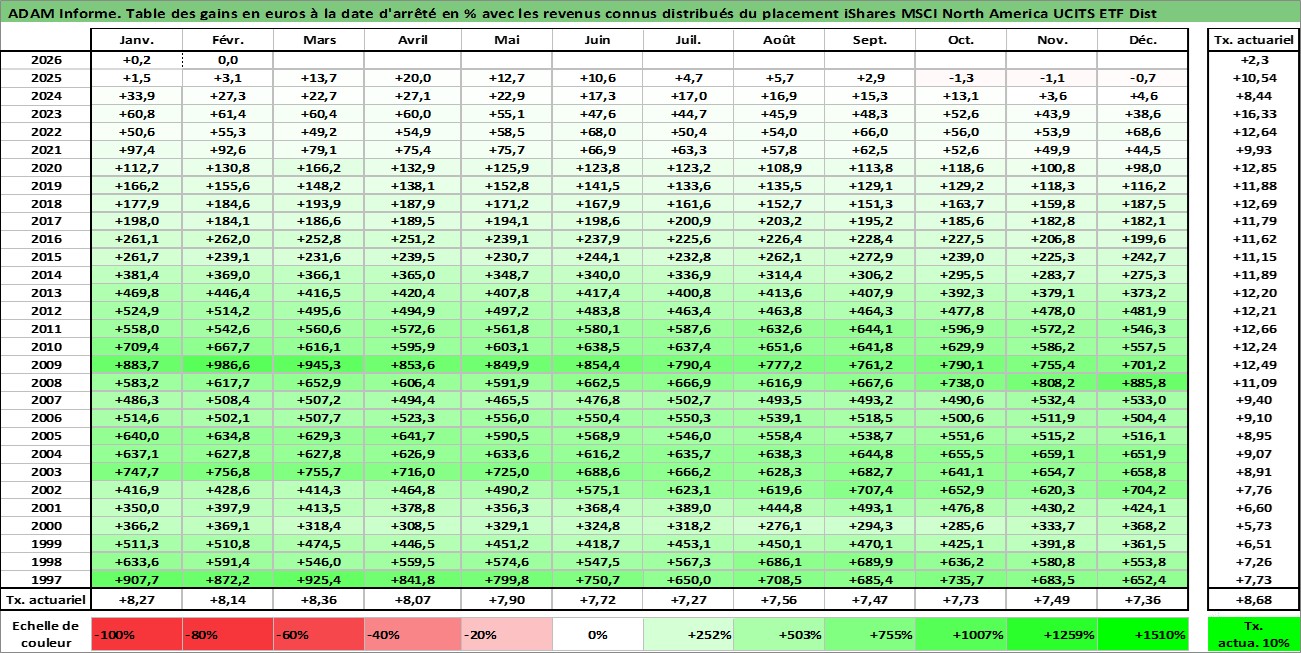Screen dimensions: 1301x653
Task: Click the 2009 year row label
Action: (46, 365)
